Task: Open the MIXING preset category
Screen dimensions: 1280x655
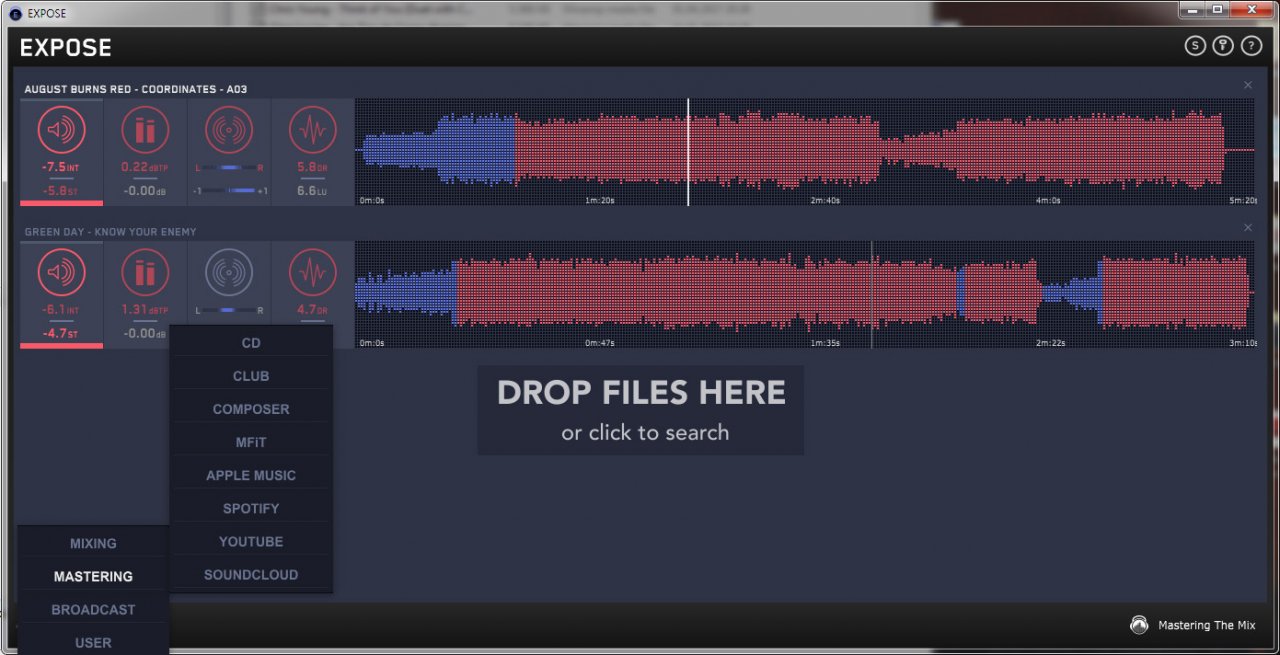Action: coord(93,544)
